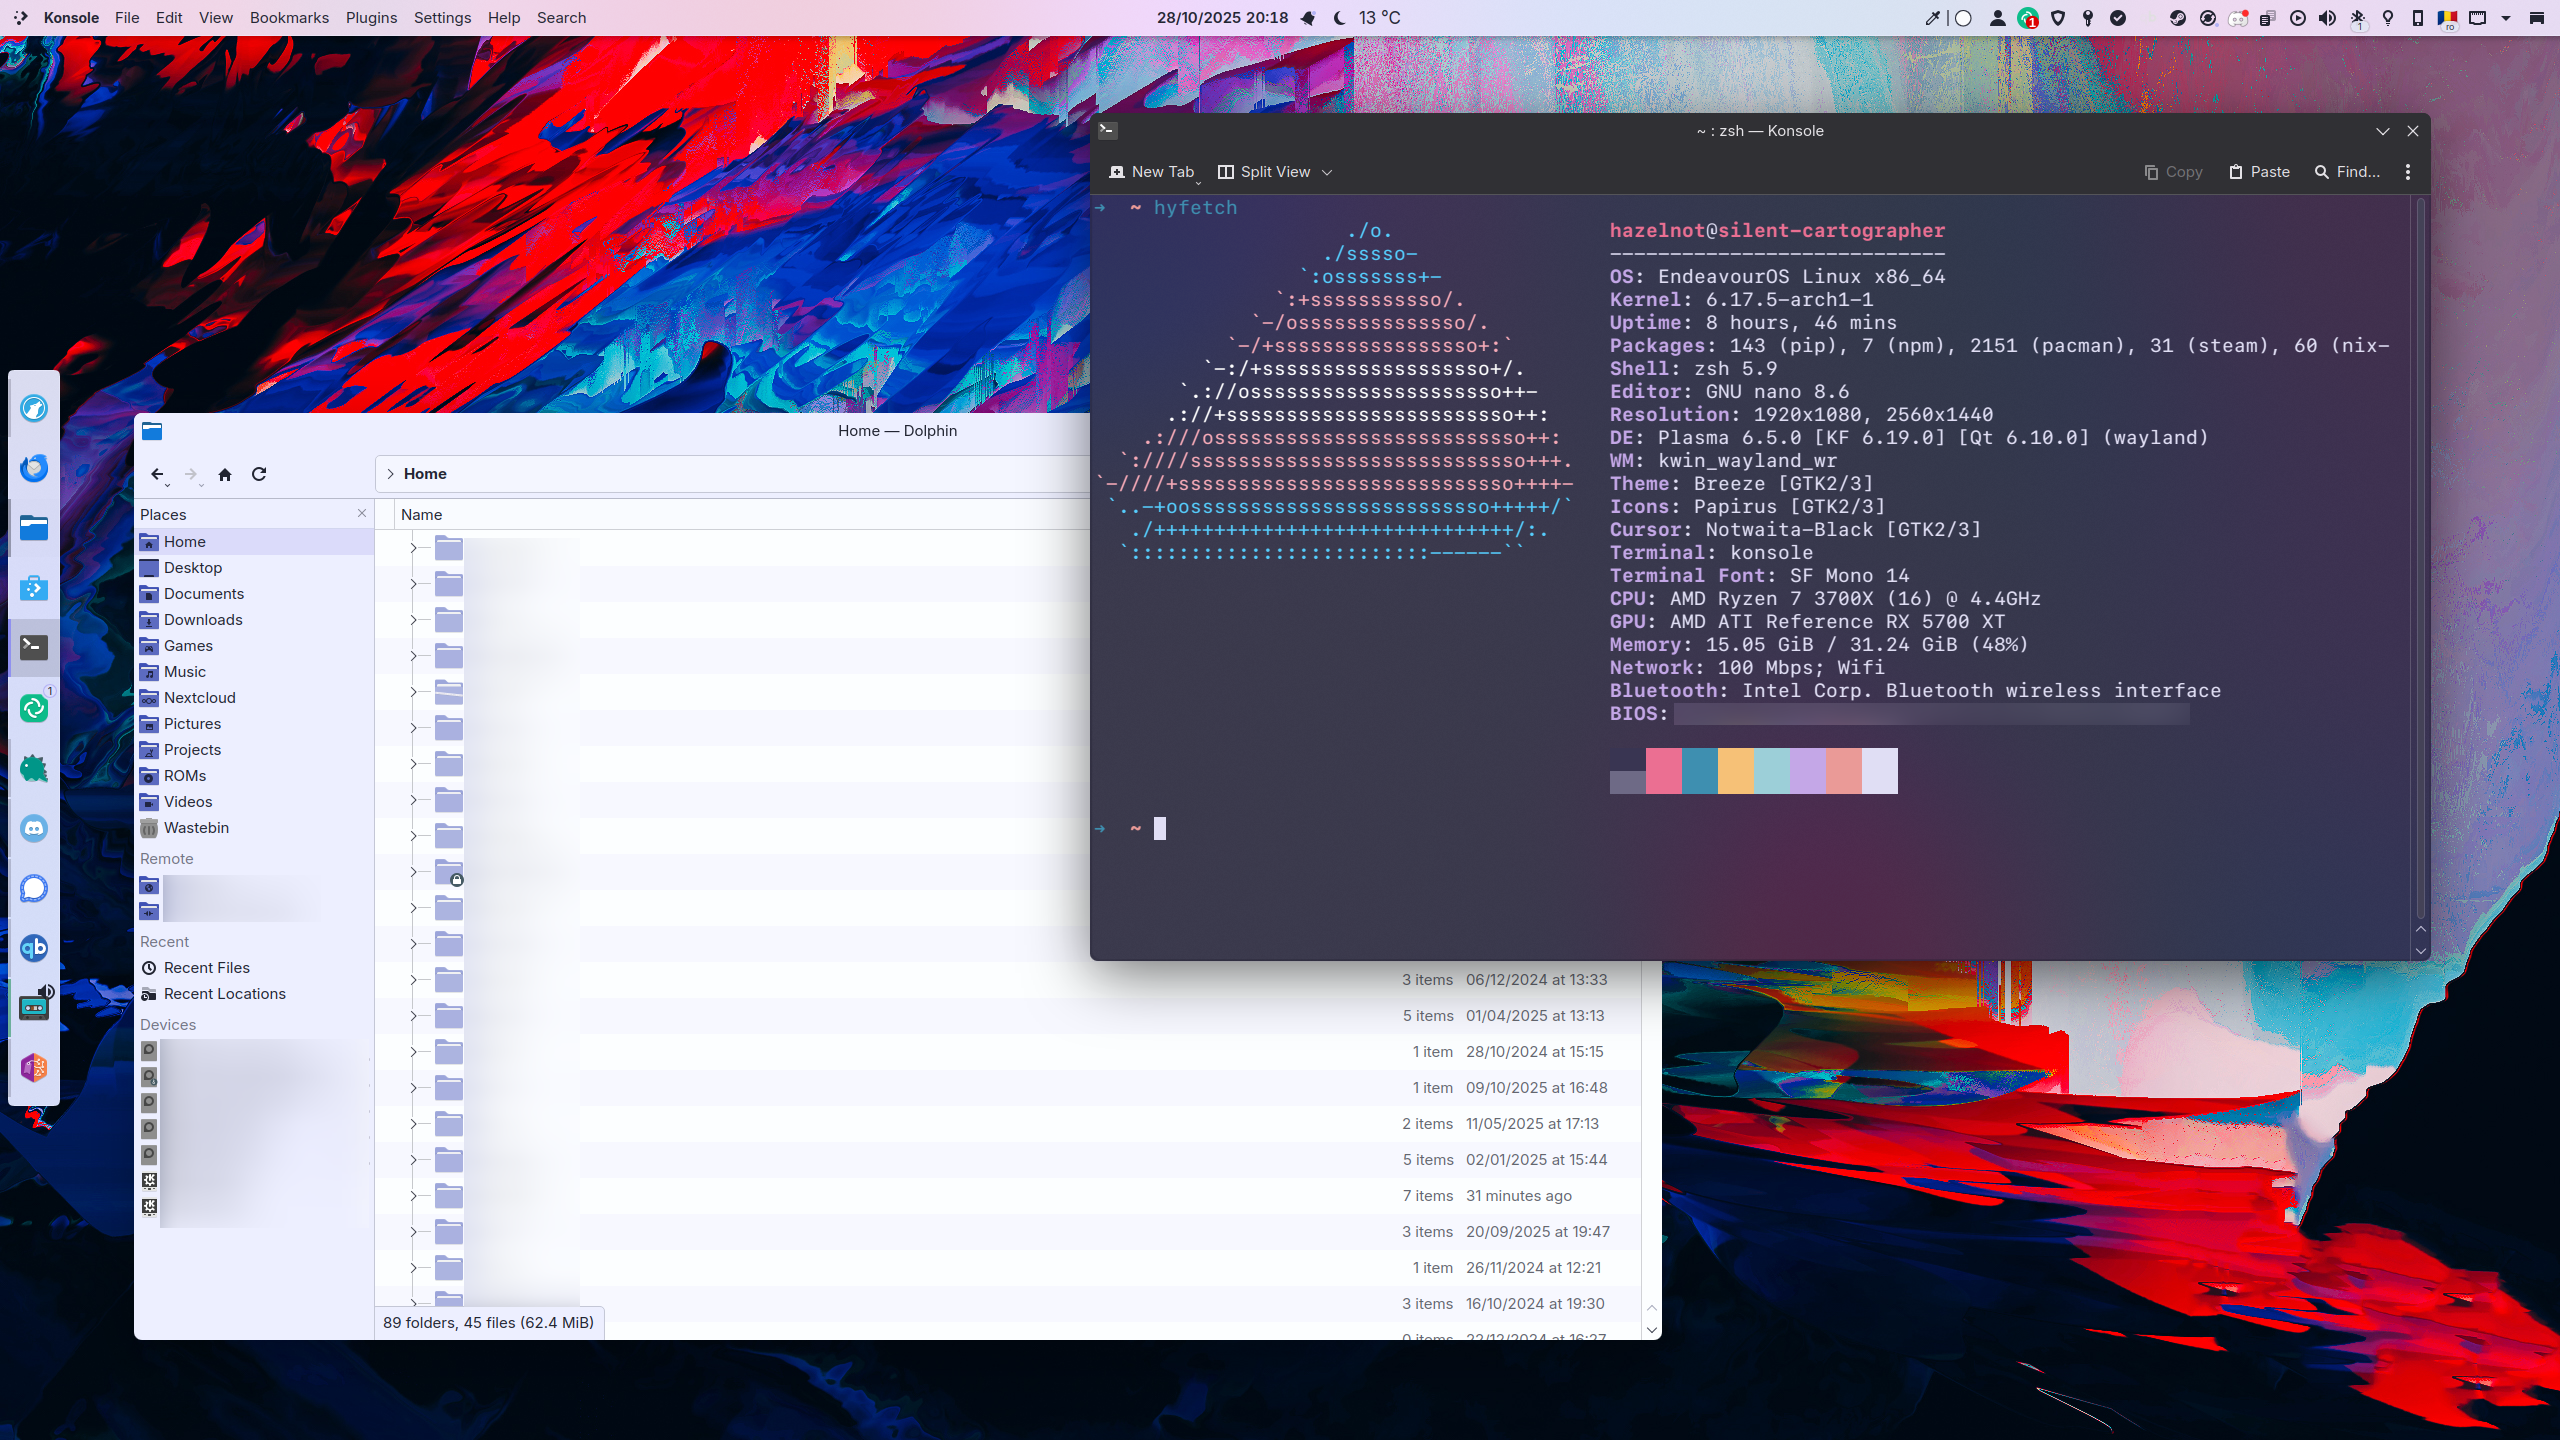Select Downloads in the Places panel
Image resolution: width=2560 pixels, height=1440 pixels.
point(203,619)
